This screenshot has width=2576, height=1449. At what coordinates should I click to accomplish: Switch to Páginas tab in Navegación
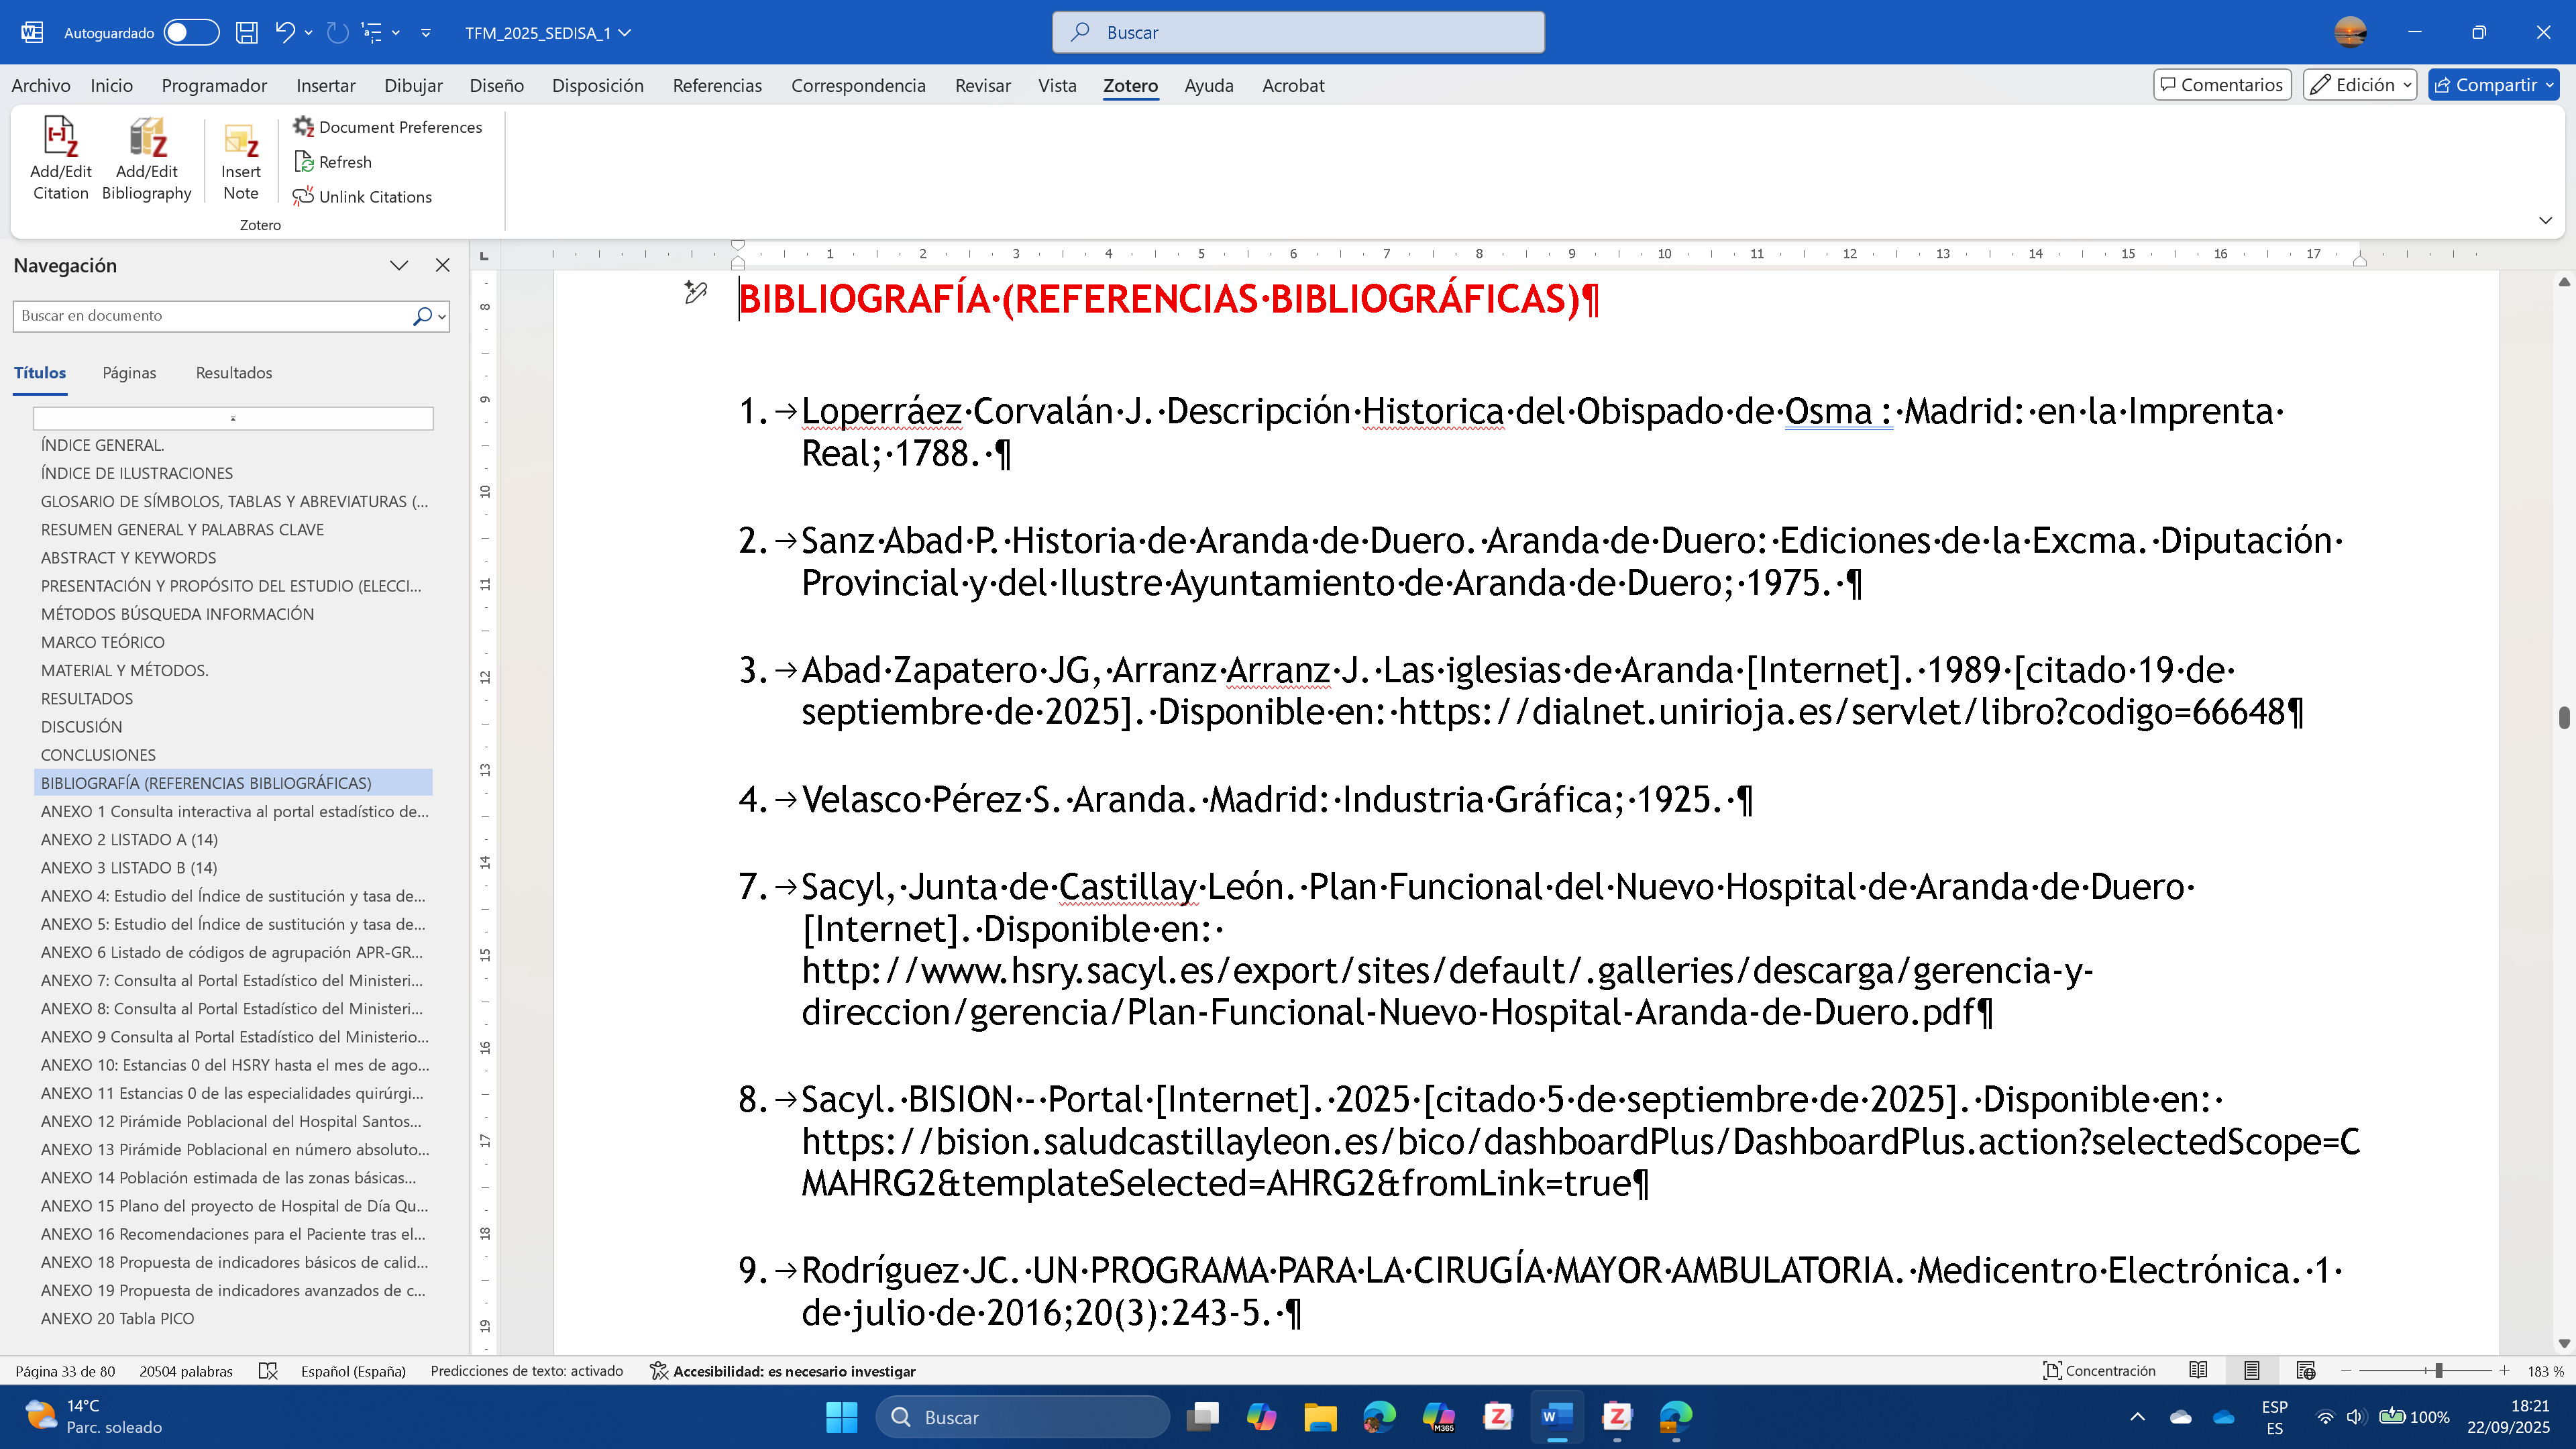[129, 373]
